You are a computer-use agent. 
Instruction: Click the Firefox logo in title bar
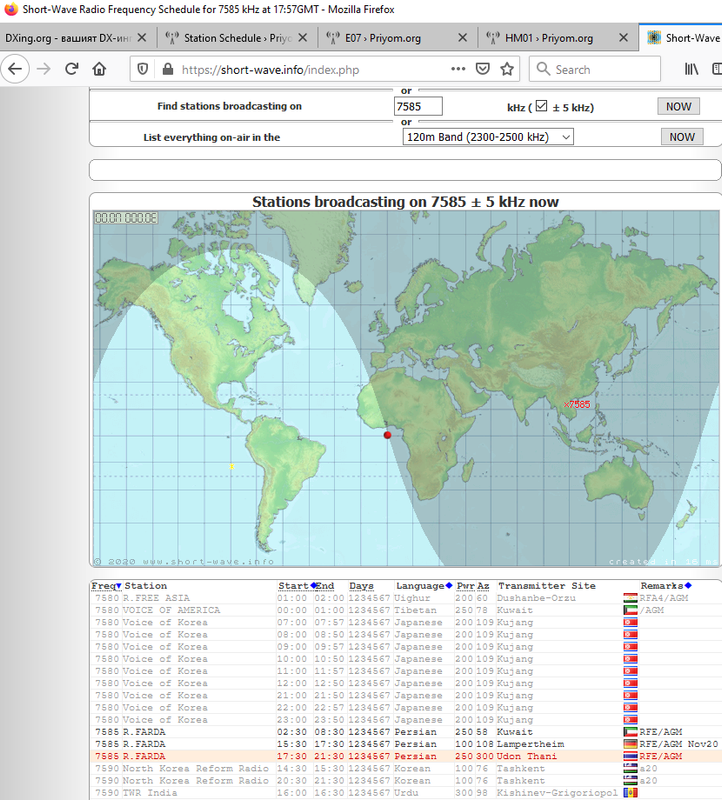pyautogui.click(x=11, y=9)
